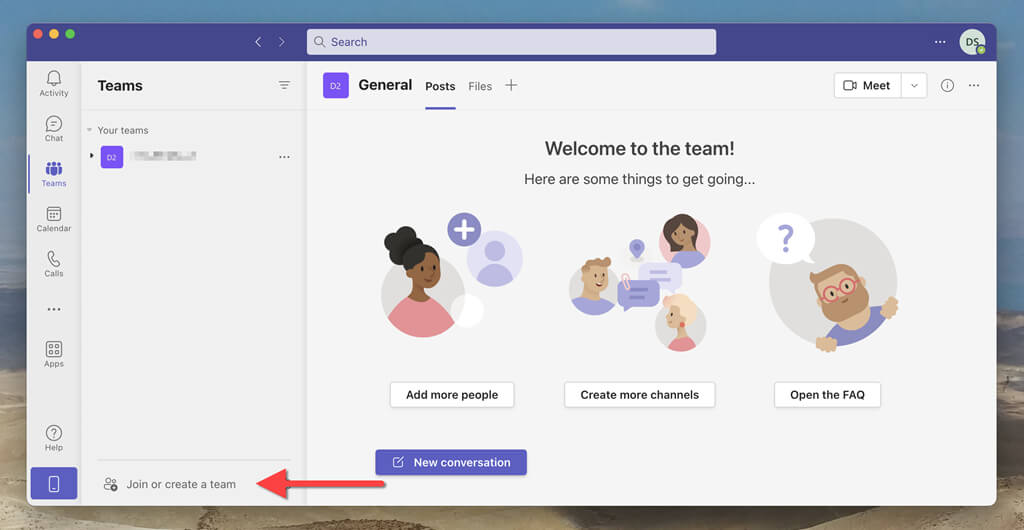Open the Calls section
Screen dimensions: 1024x530
point(54,264)
